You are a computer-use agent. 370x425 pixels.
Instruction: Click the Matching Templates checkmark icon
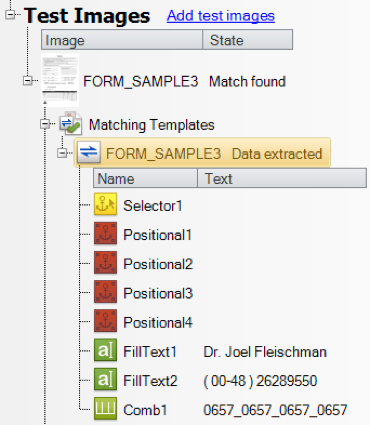70,124
